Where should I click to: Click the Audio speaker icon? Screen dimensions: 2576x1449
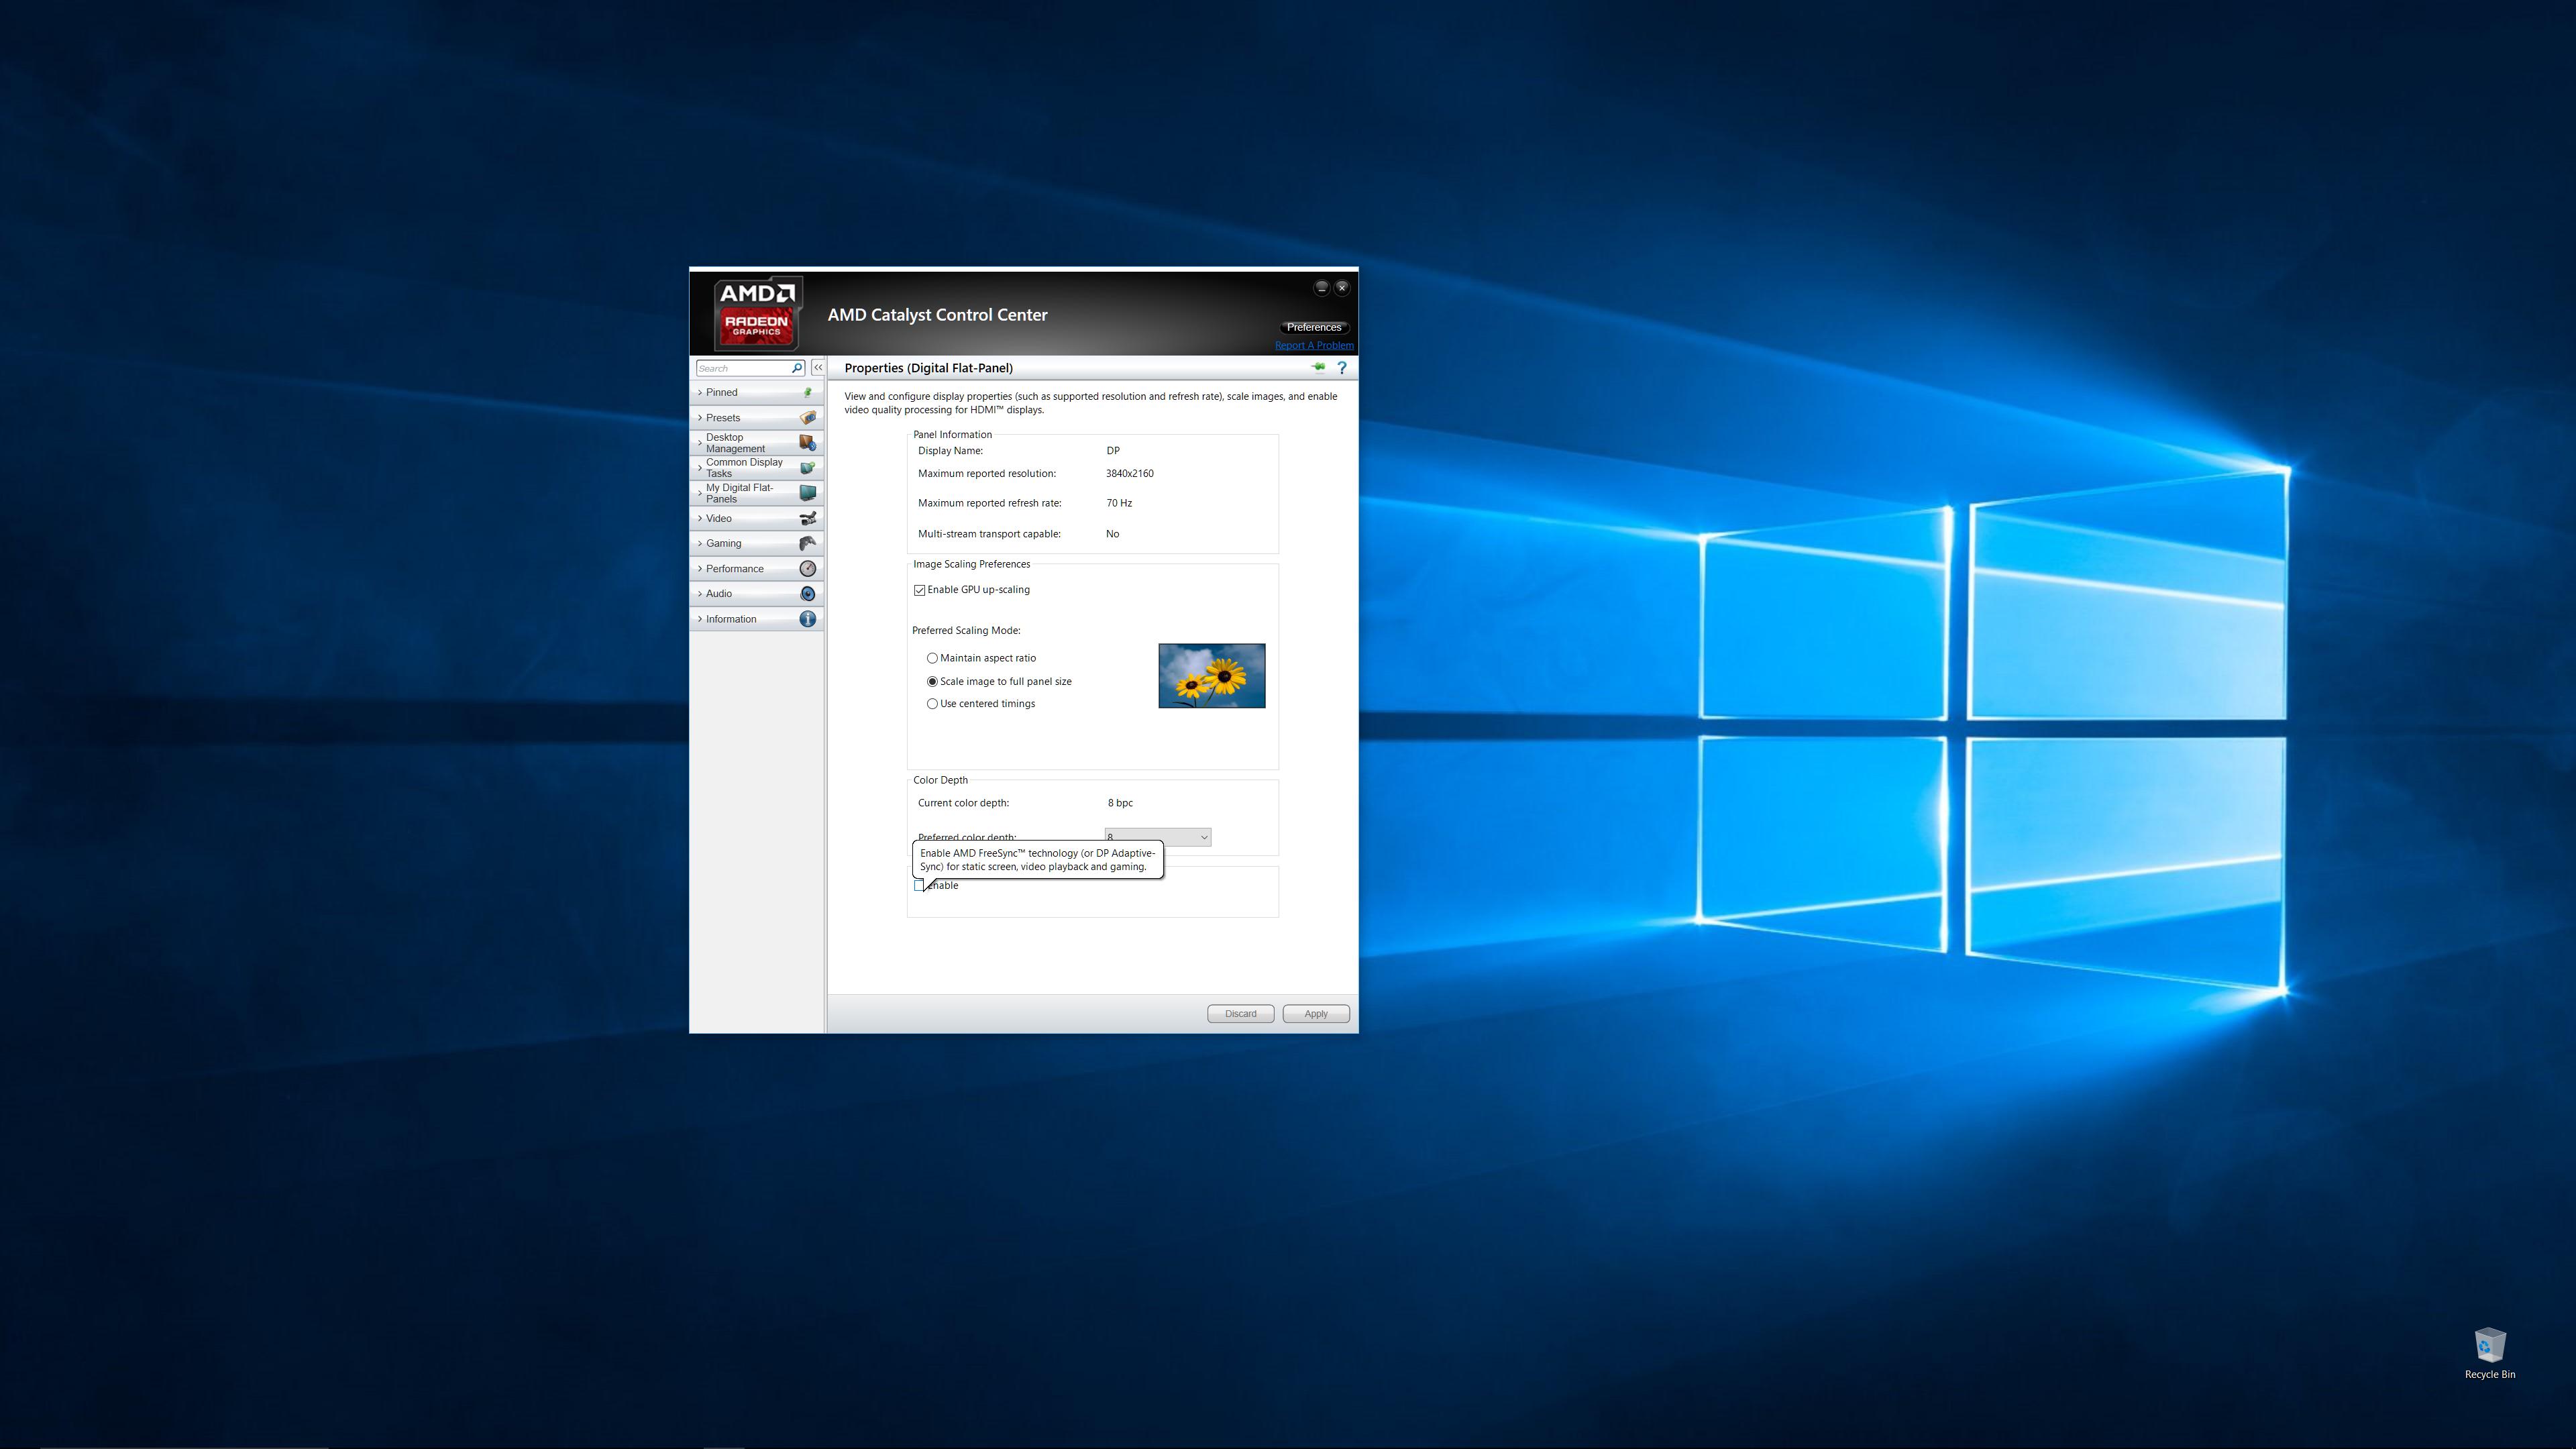807,594
